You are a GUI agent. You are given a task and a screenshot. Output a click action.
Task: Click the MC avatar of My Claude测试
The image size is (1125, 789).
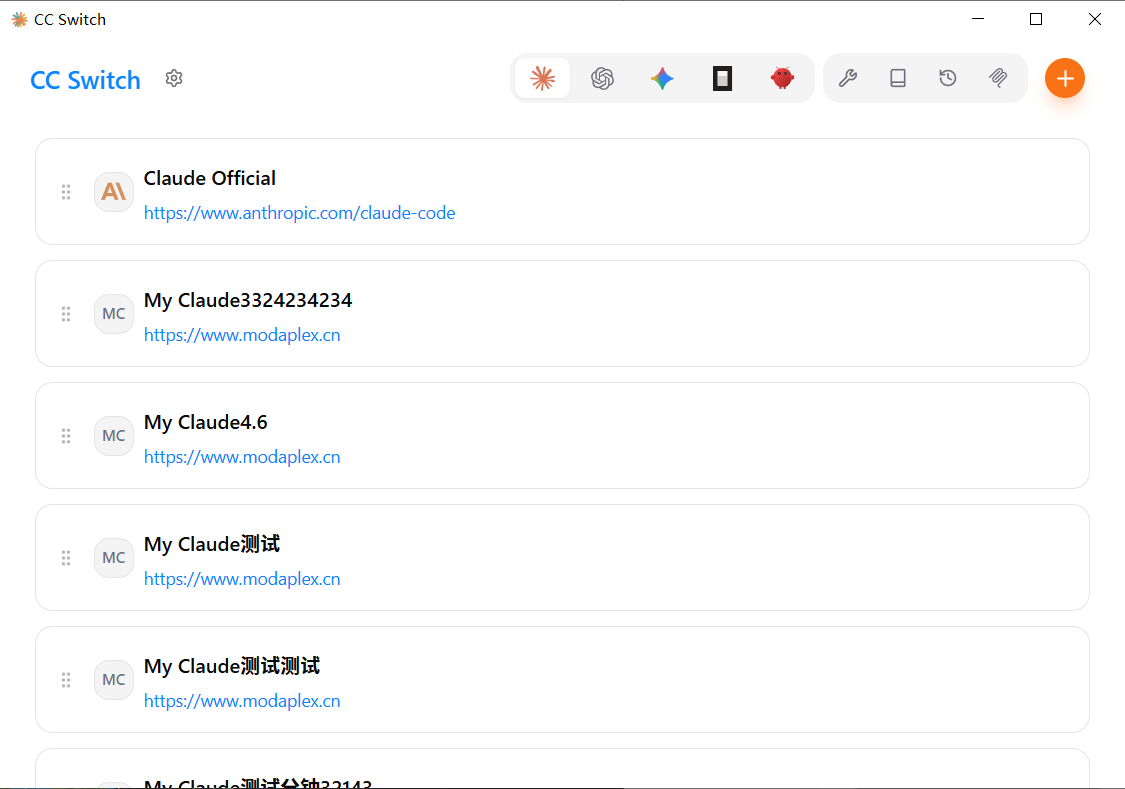pos(113,557)
